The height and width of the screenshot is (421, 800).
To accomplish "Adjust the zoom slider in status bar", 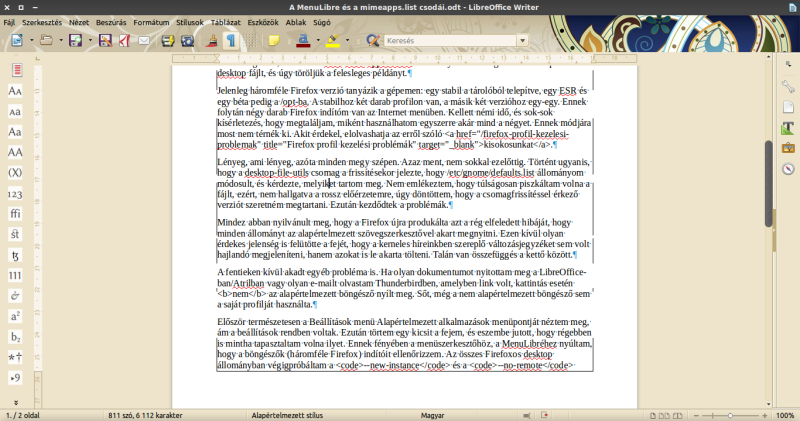I will tap(730, 416).
